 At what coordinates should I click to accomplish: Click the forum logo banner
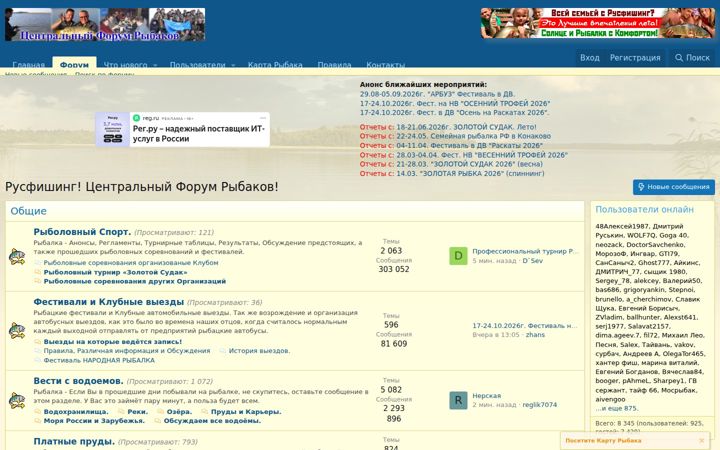click(x=105, y=24)
